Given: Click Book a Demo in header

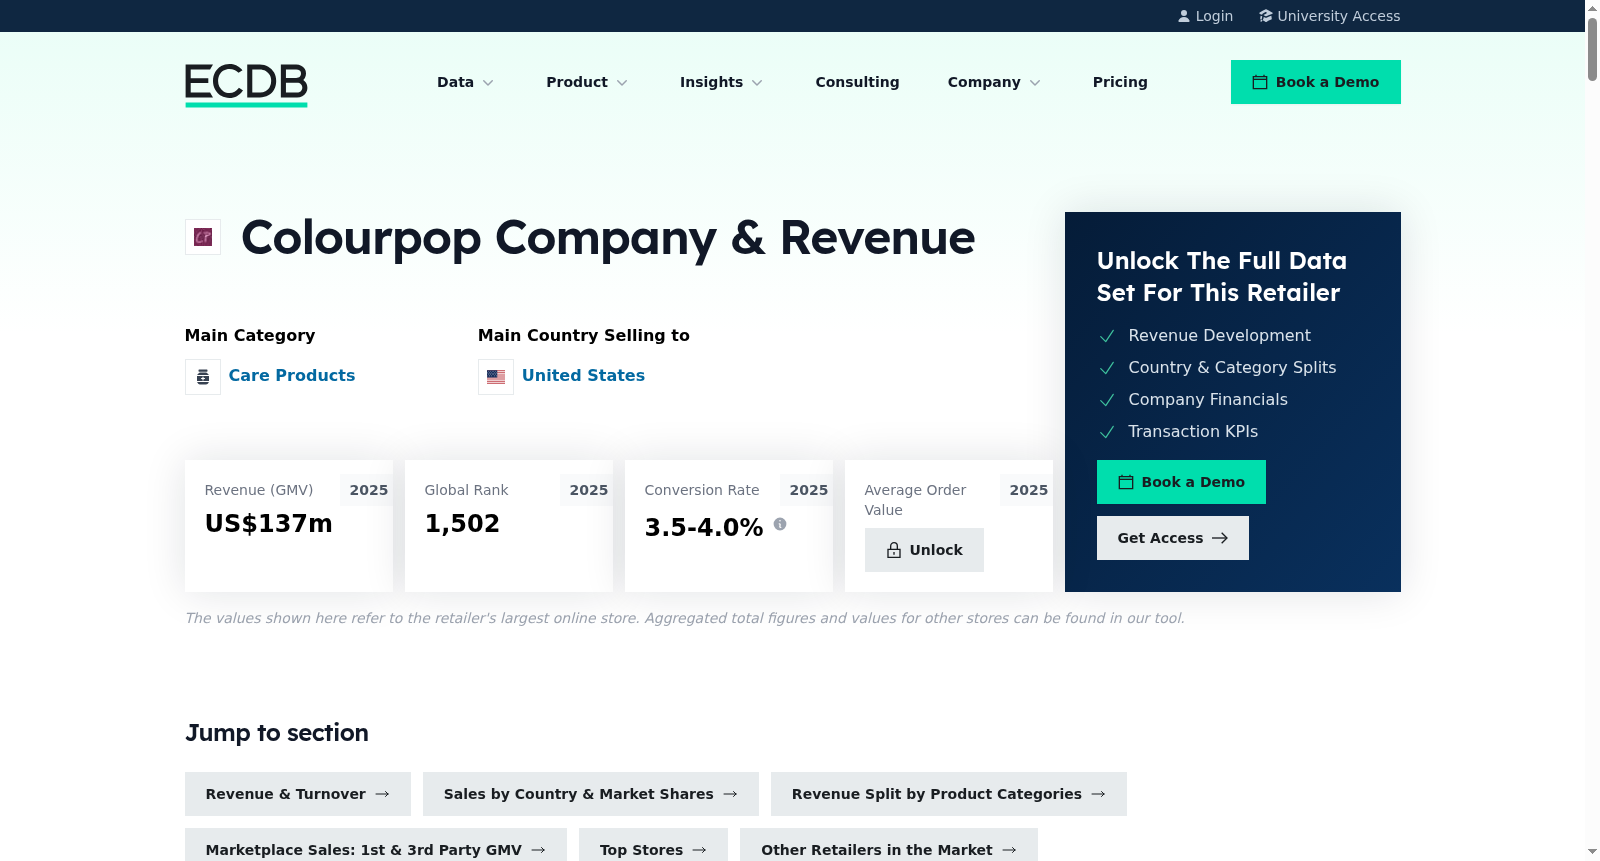Looking at the screenshot, I should point(1316,82).
